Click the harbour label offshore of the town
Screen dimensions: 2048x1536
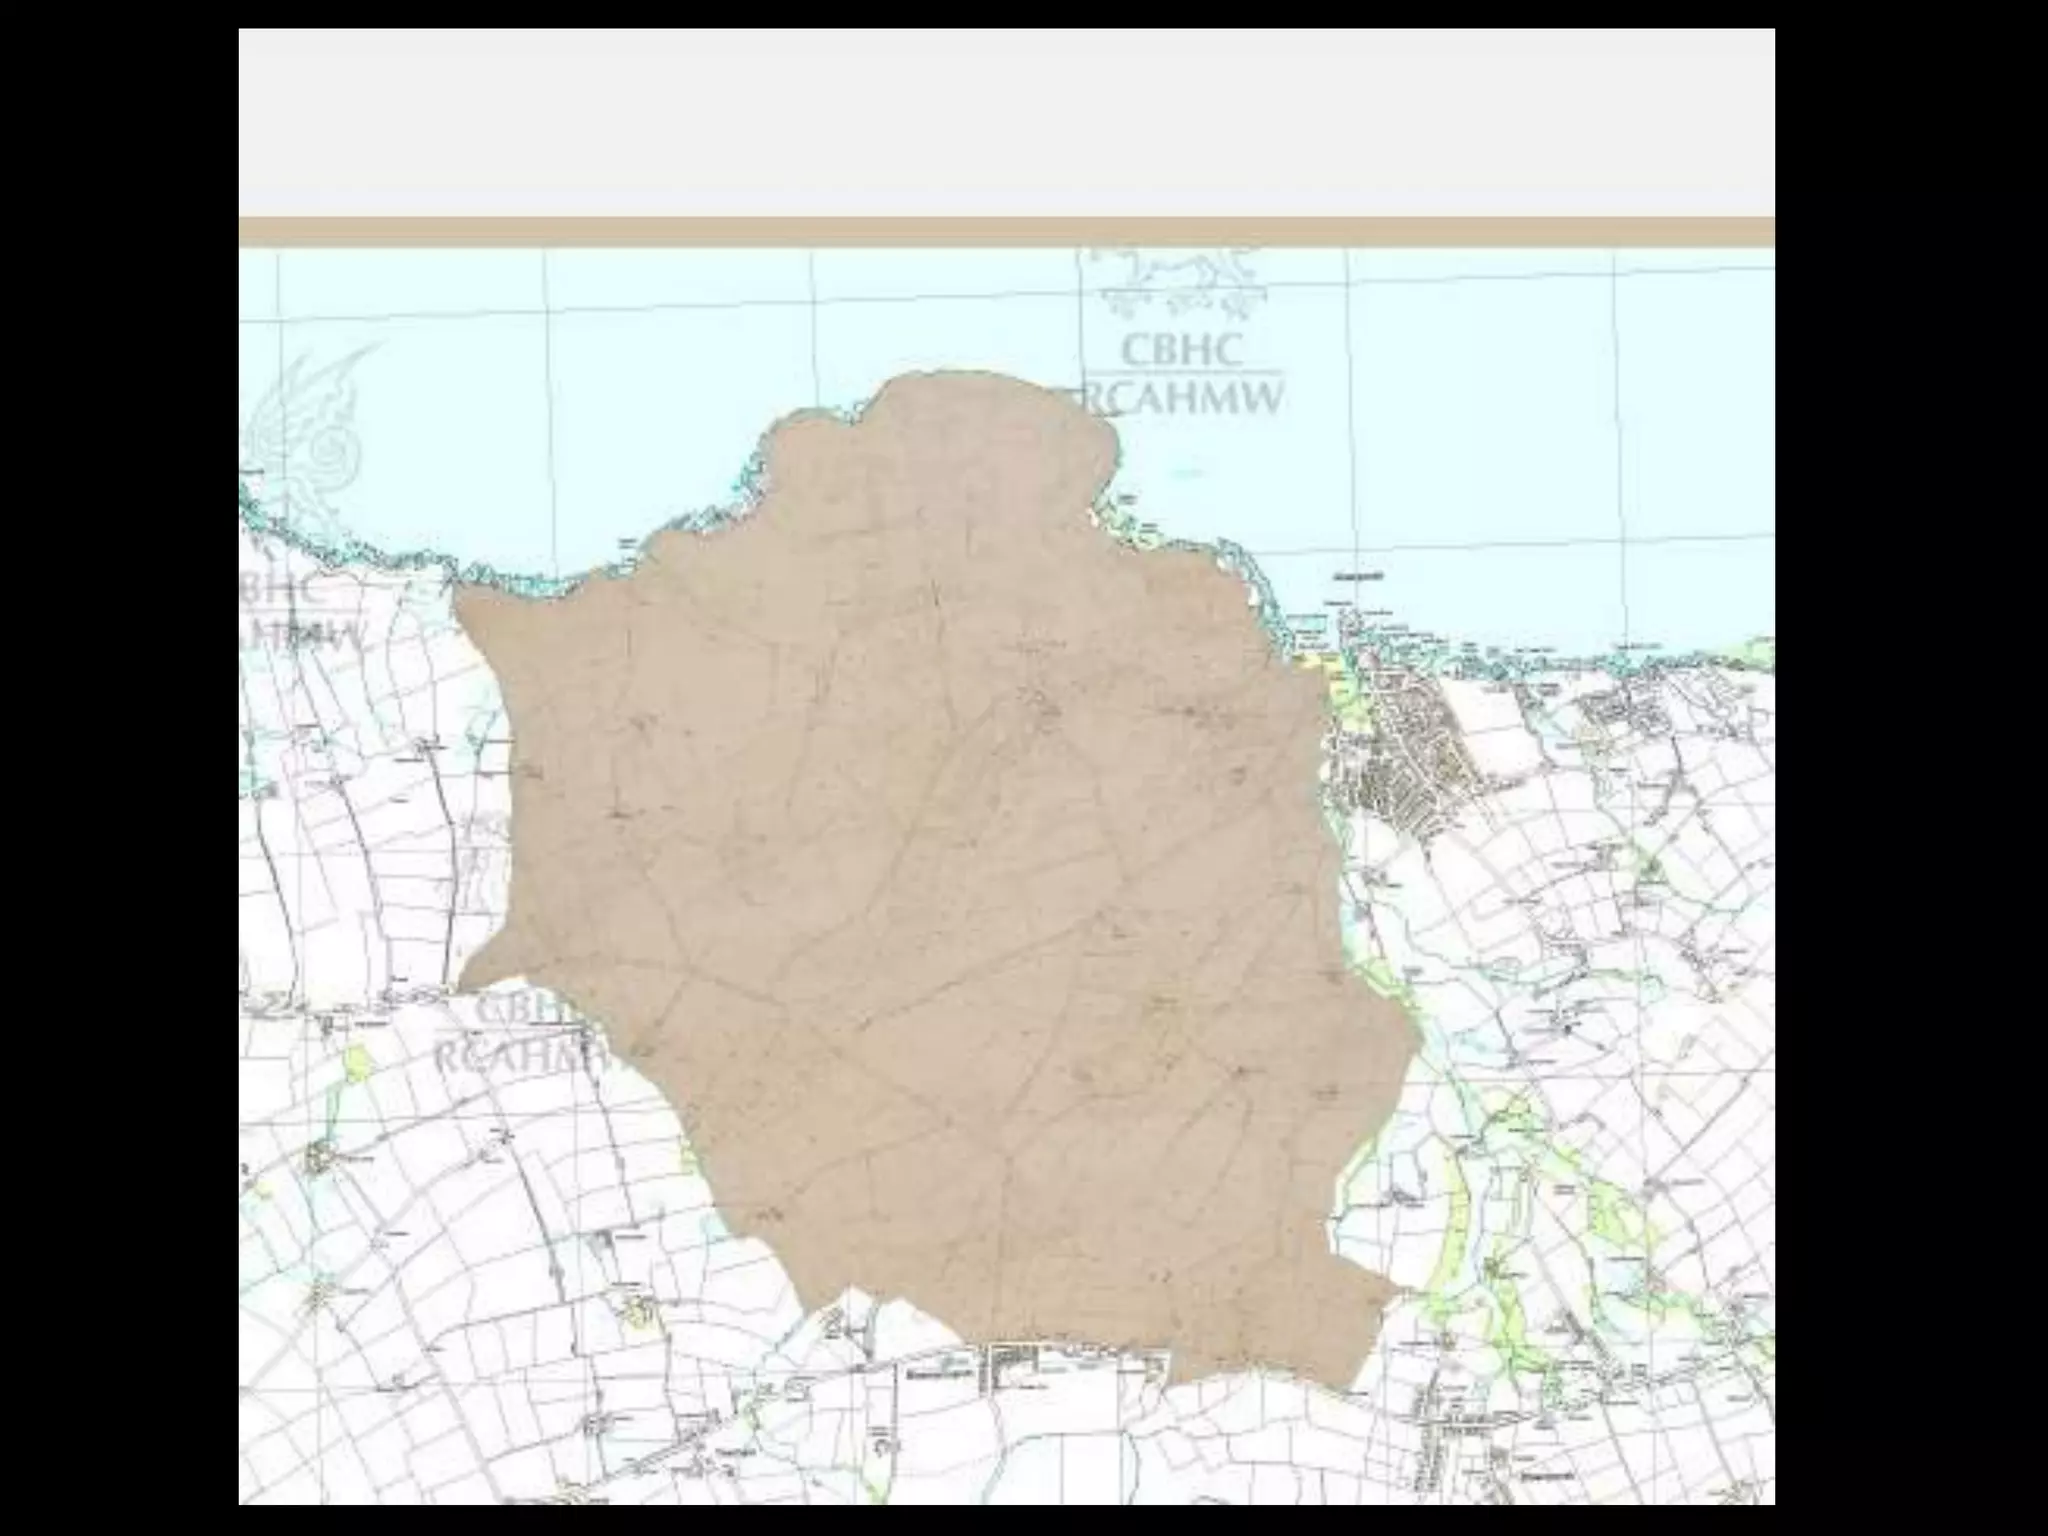pos(1360,577)
